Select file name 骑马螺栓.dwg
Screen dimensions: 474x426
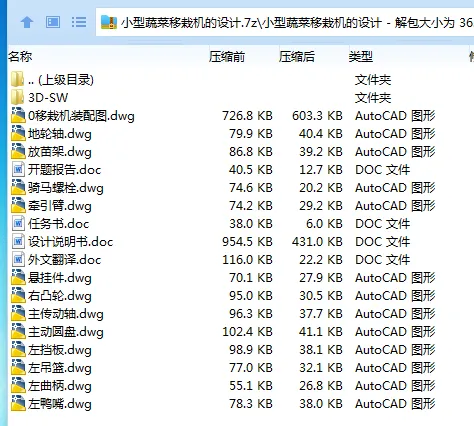click(x=66, y=188)
